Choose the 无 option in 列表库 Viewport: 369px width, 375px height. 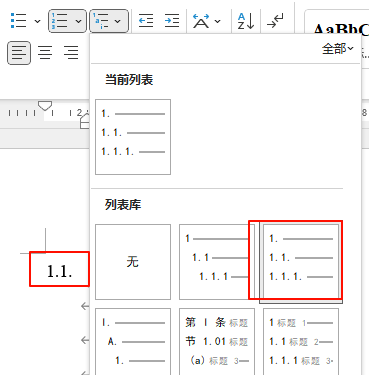pyautogui.click(x=133, y=262)
